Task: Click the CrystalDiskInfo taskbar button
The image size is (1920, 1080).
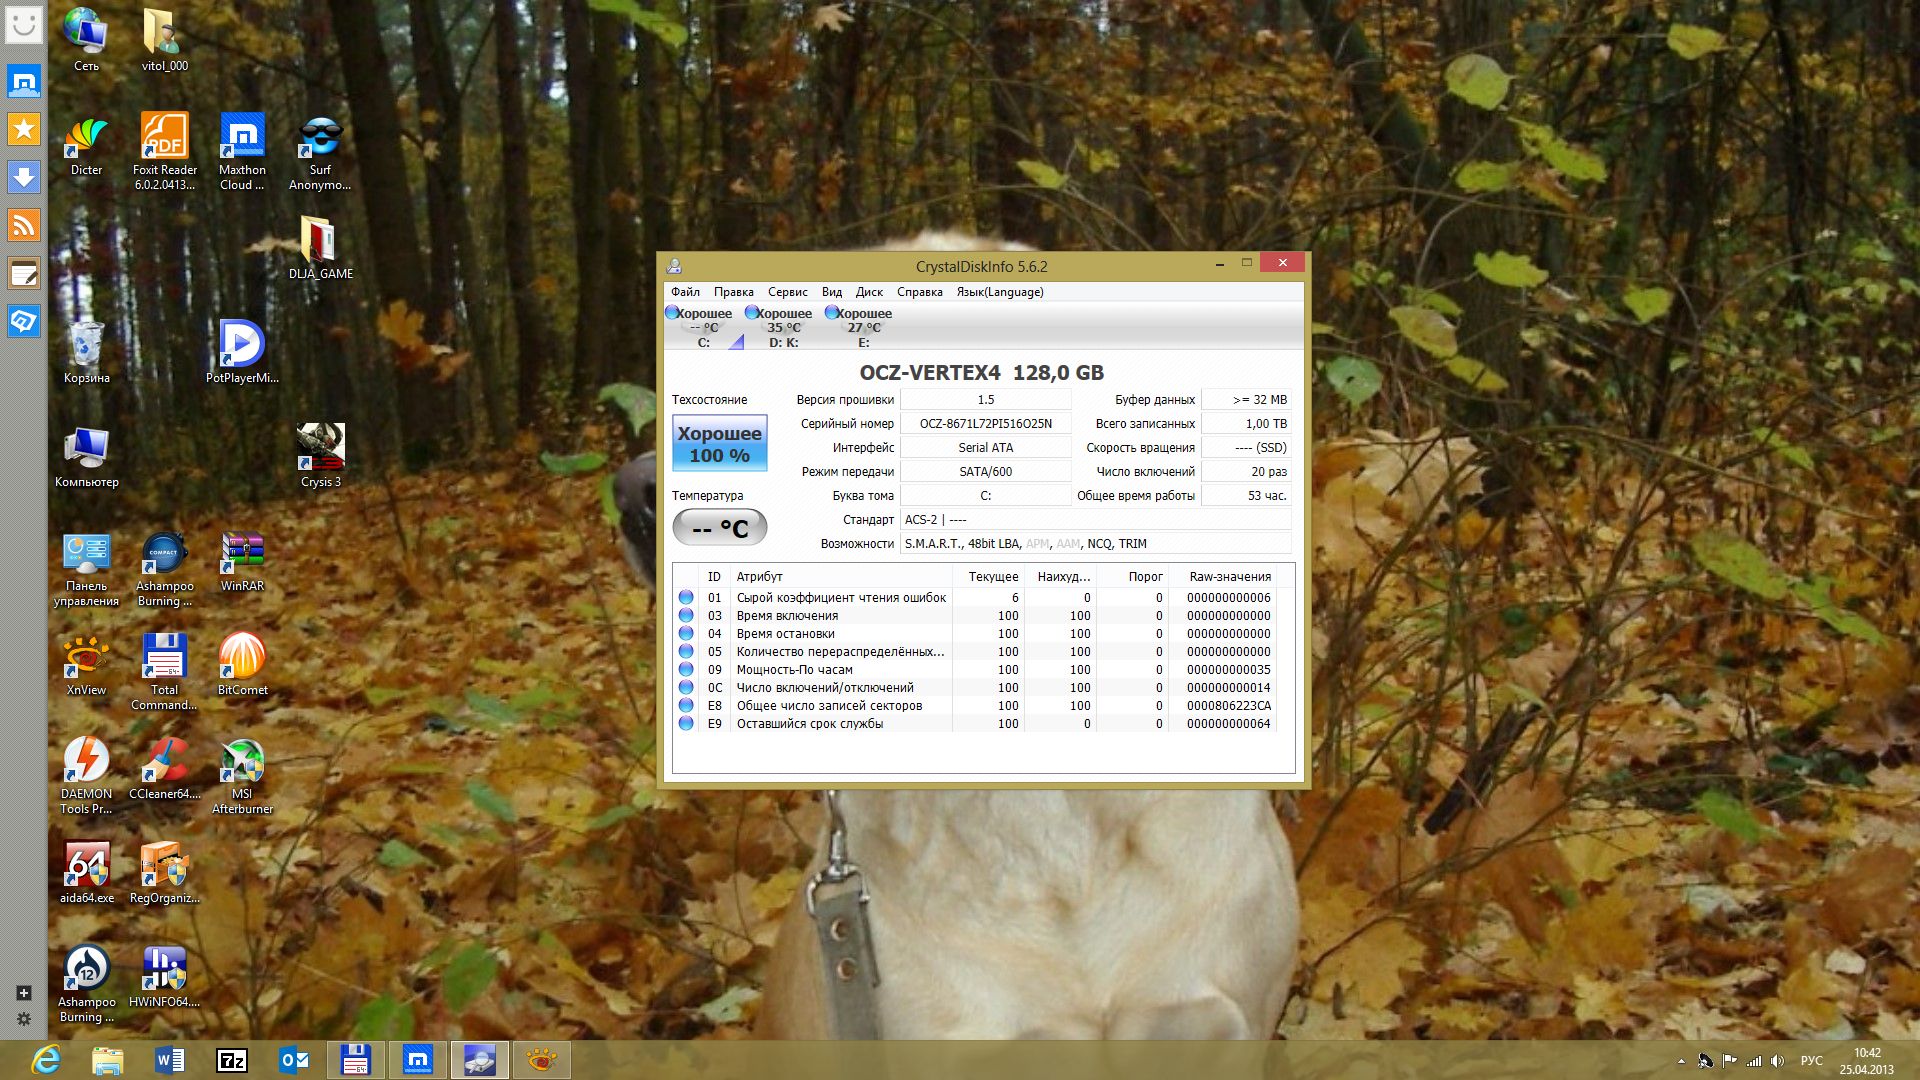Action: pos(480,1060)
